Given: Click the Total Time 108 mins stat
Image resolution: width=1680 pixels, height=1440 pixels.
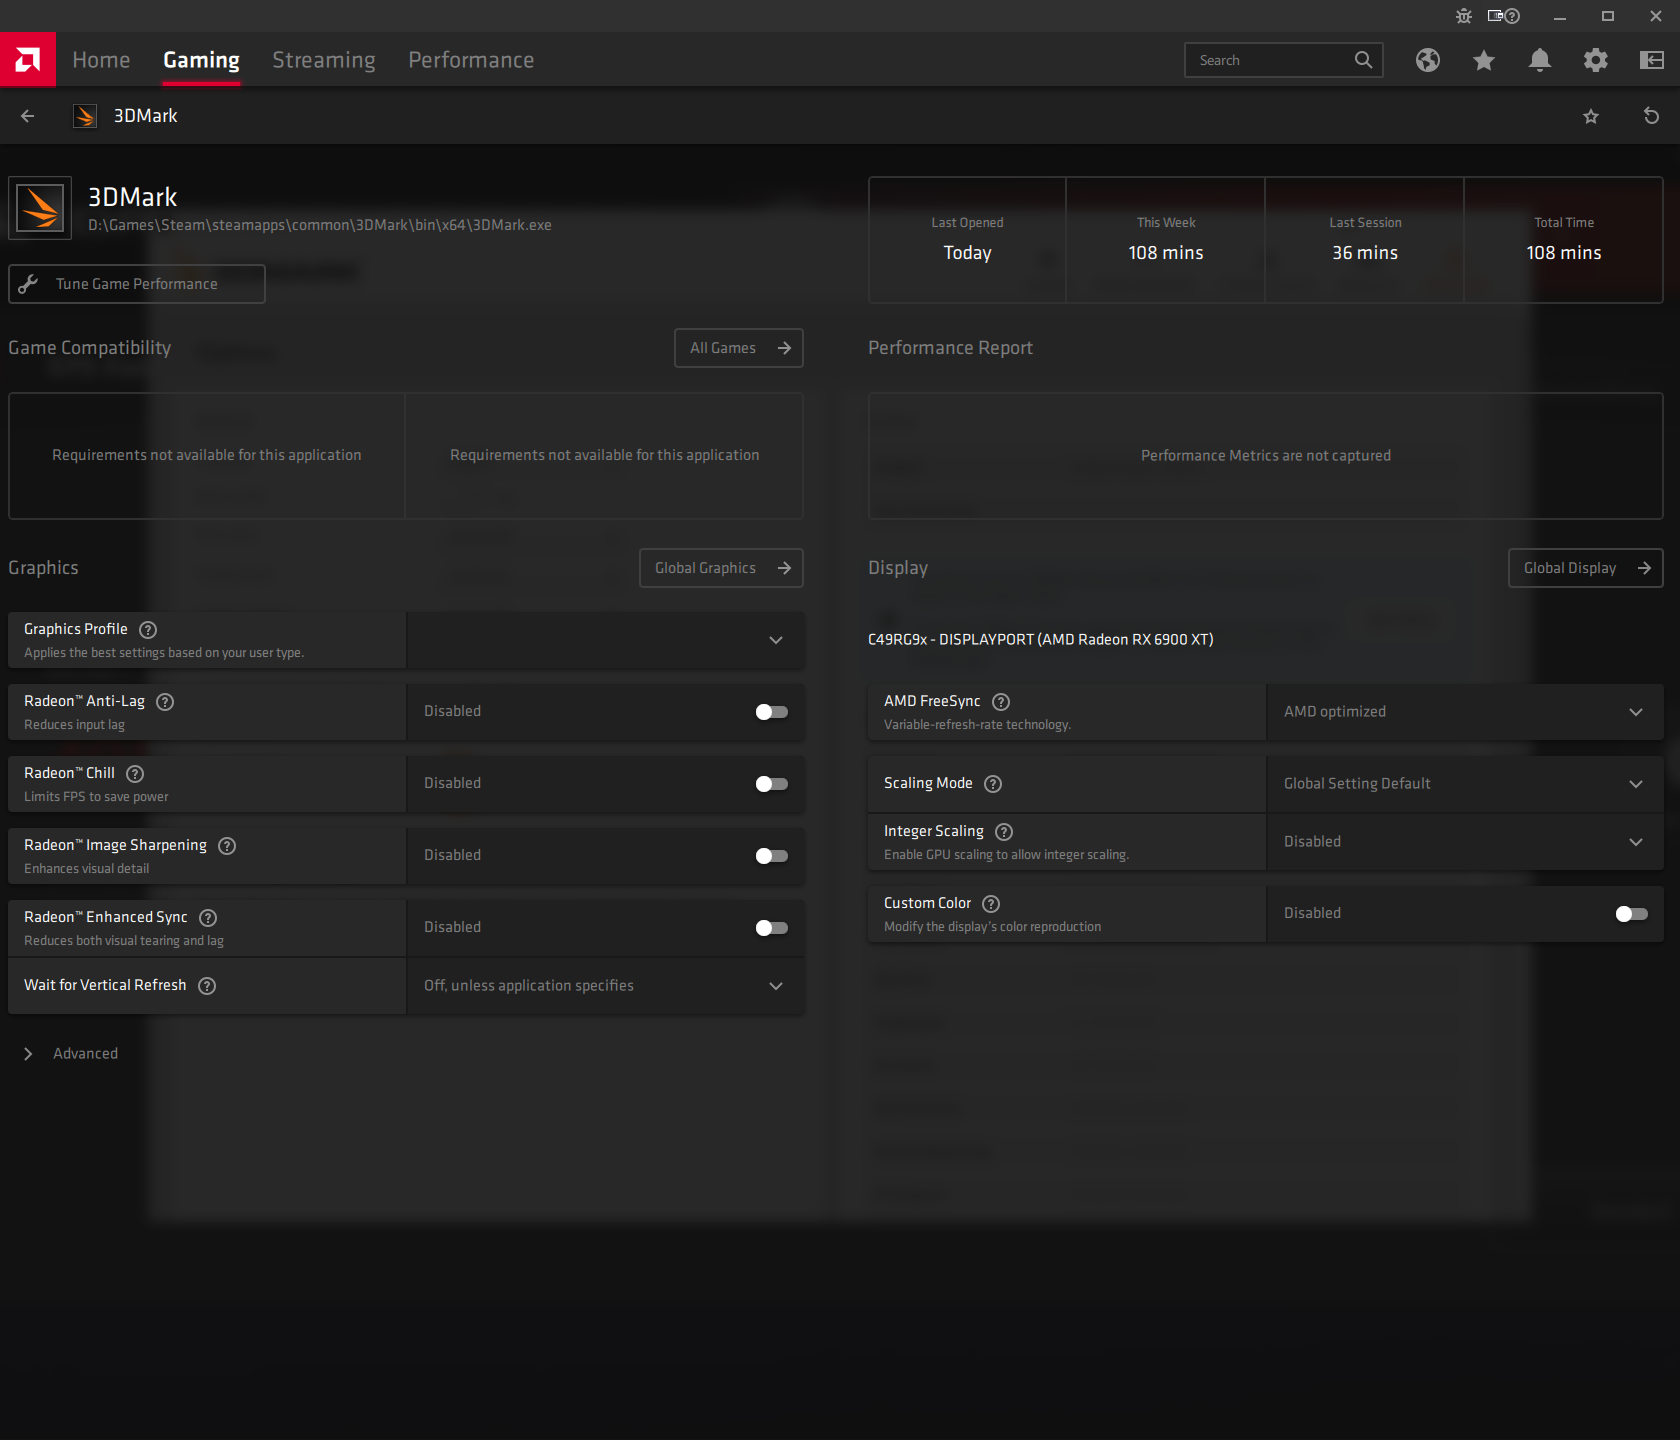Looking at the screenshot, I should (1564, 240).
